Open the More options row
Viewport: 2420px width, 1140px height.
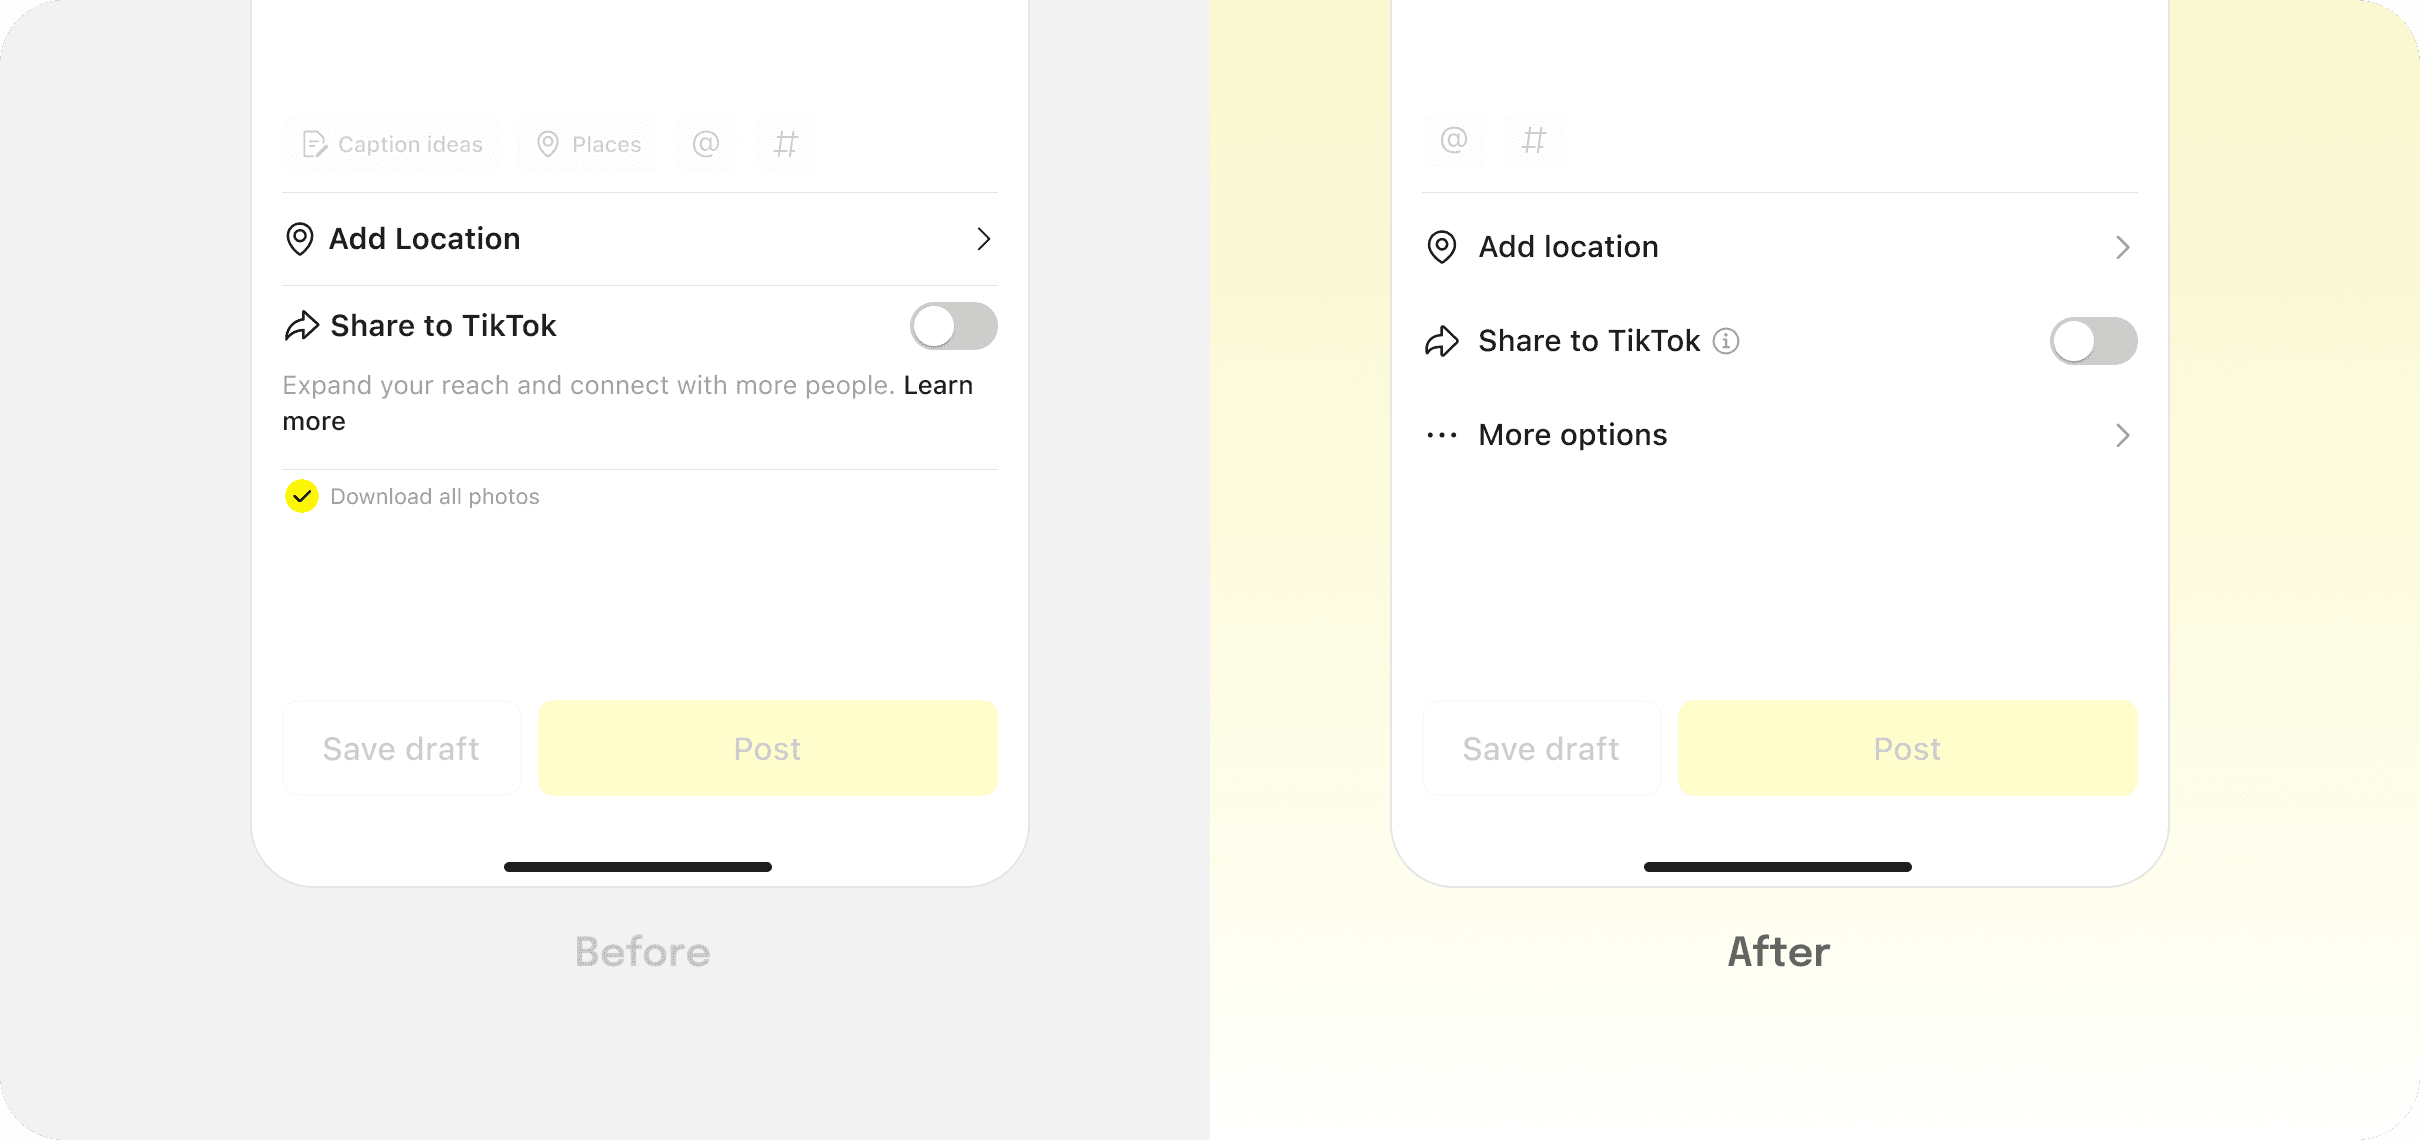click(x=1780, y=435)
